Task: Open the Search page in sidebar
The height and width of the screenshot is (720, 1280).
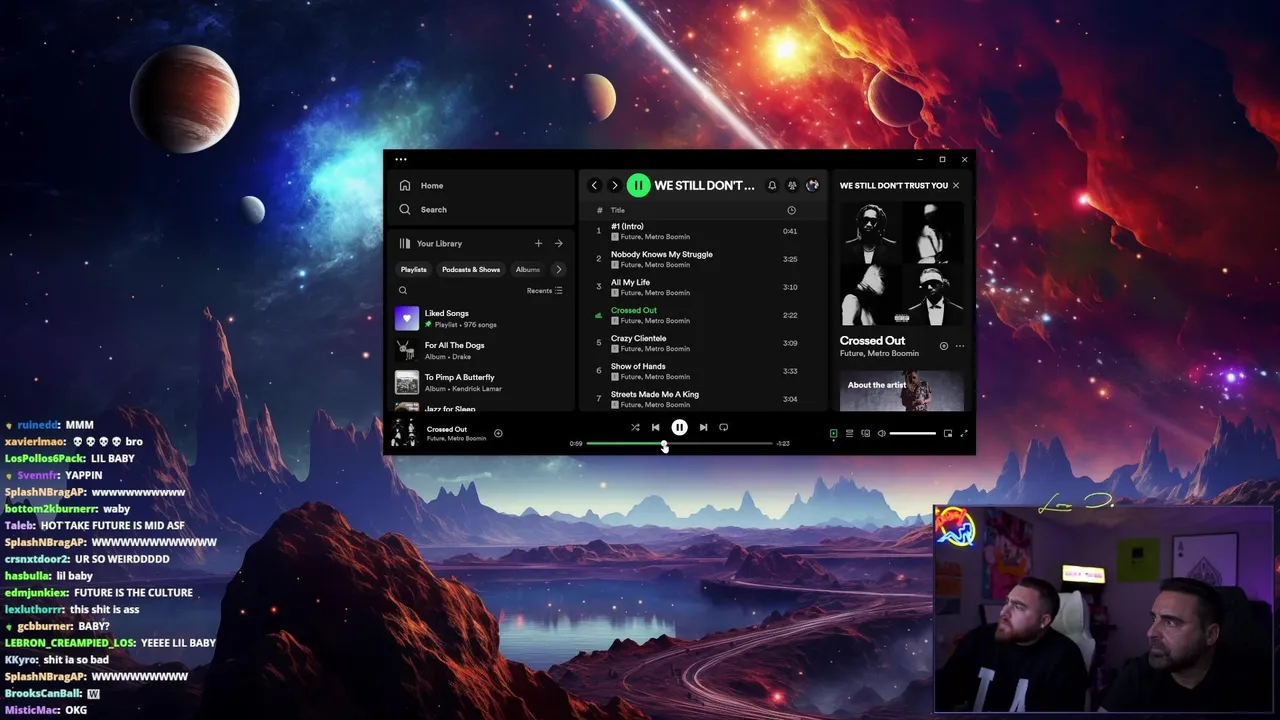Action: [x=422, y=209]
